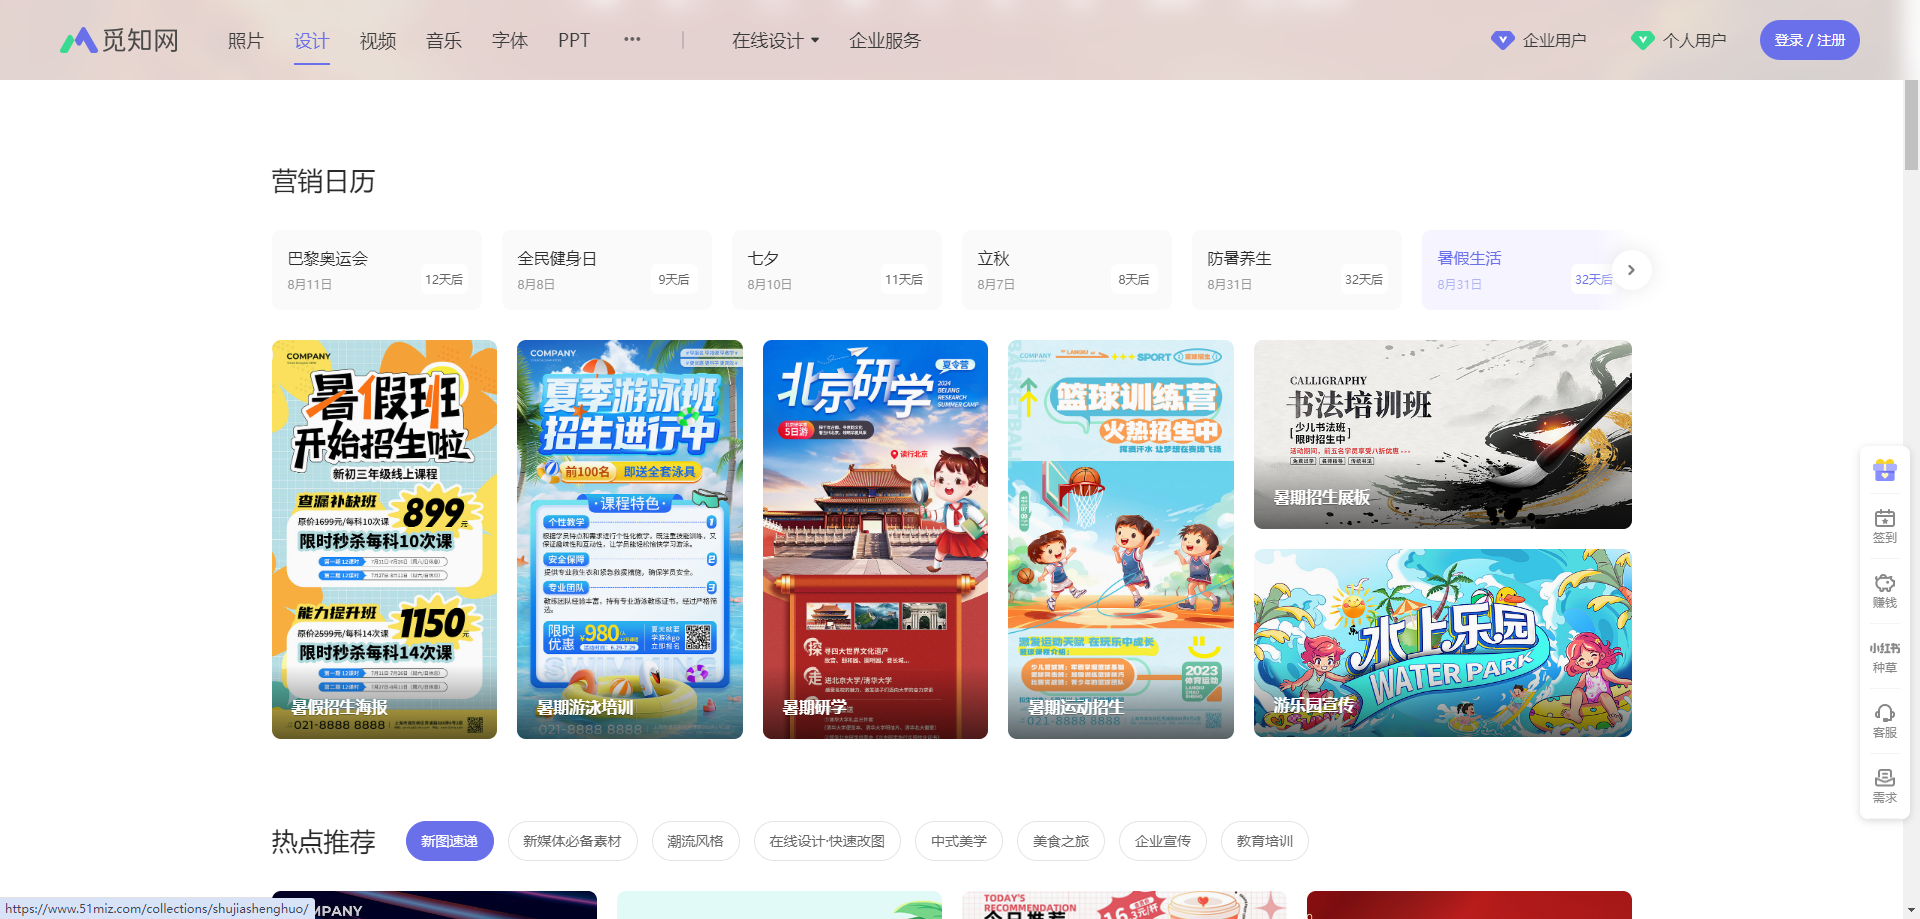Click the 企业用户 diamond icon

click(x=1502, y=40)
